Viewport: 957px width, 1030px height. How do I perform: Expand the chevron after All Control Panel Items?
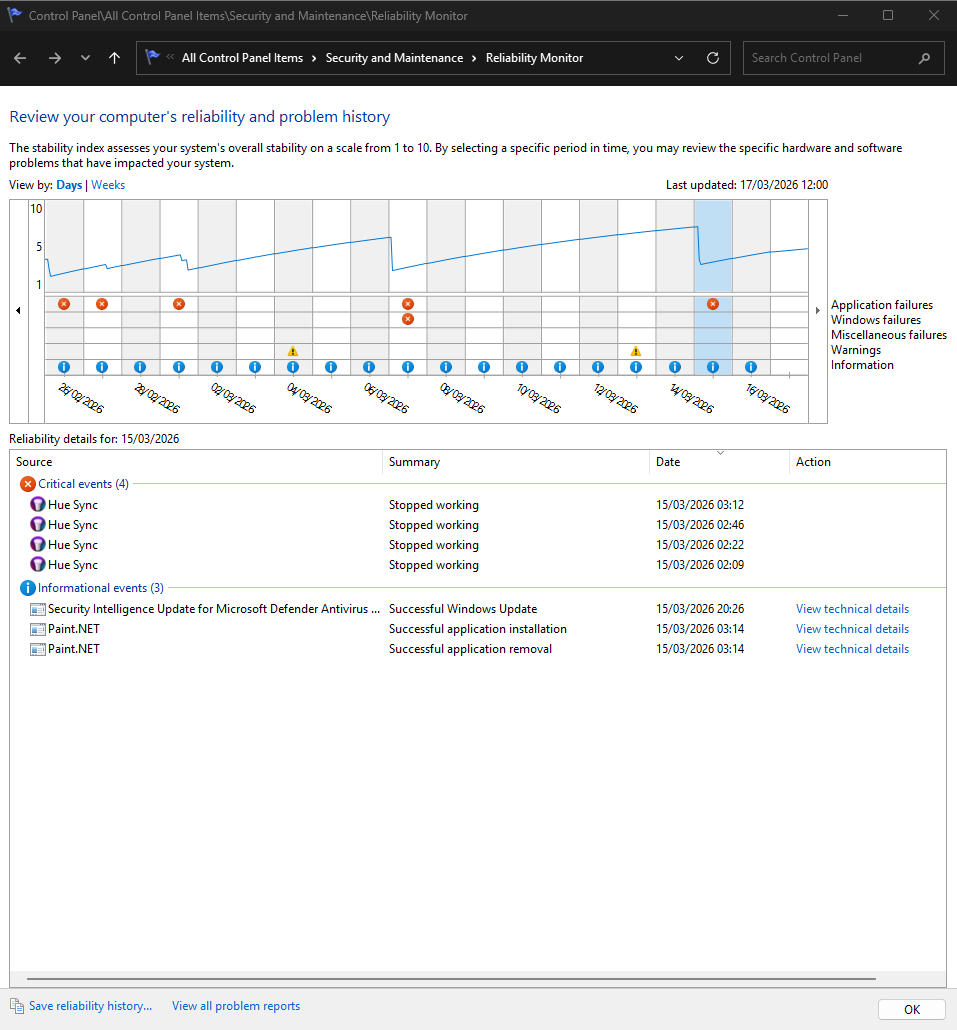pyautogui.click(x=314, y=58)
